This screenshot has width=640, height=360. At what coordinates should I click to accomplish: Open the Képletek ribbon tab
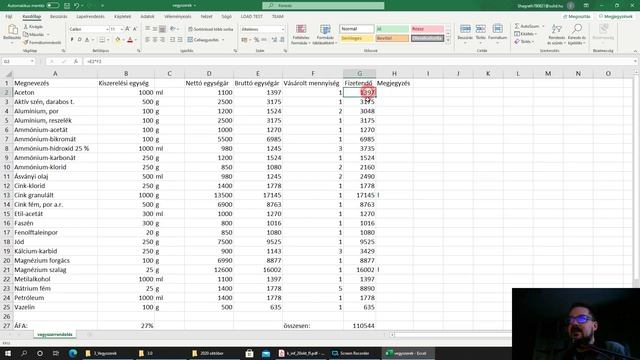coord(122,17)
